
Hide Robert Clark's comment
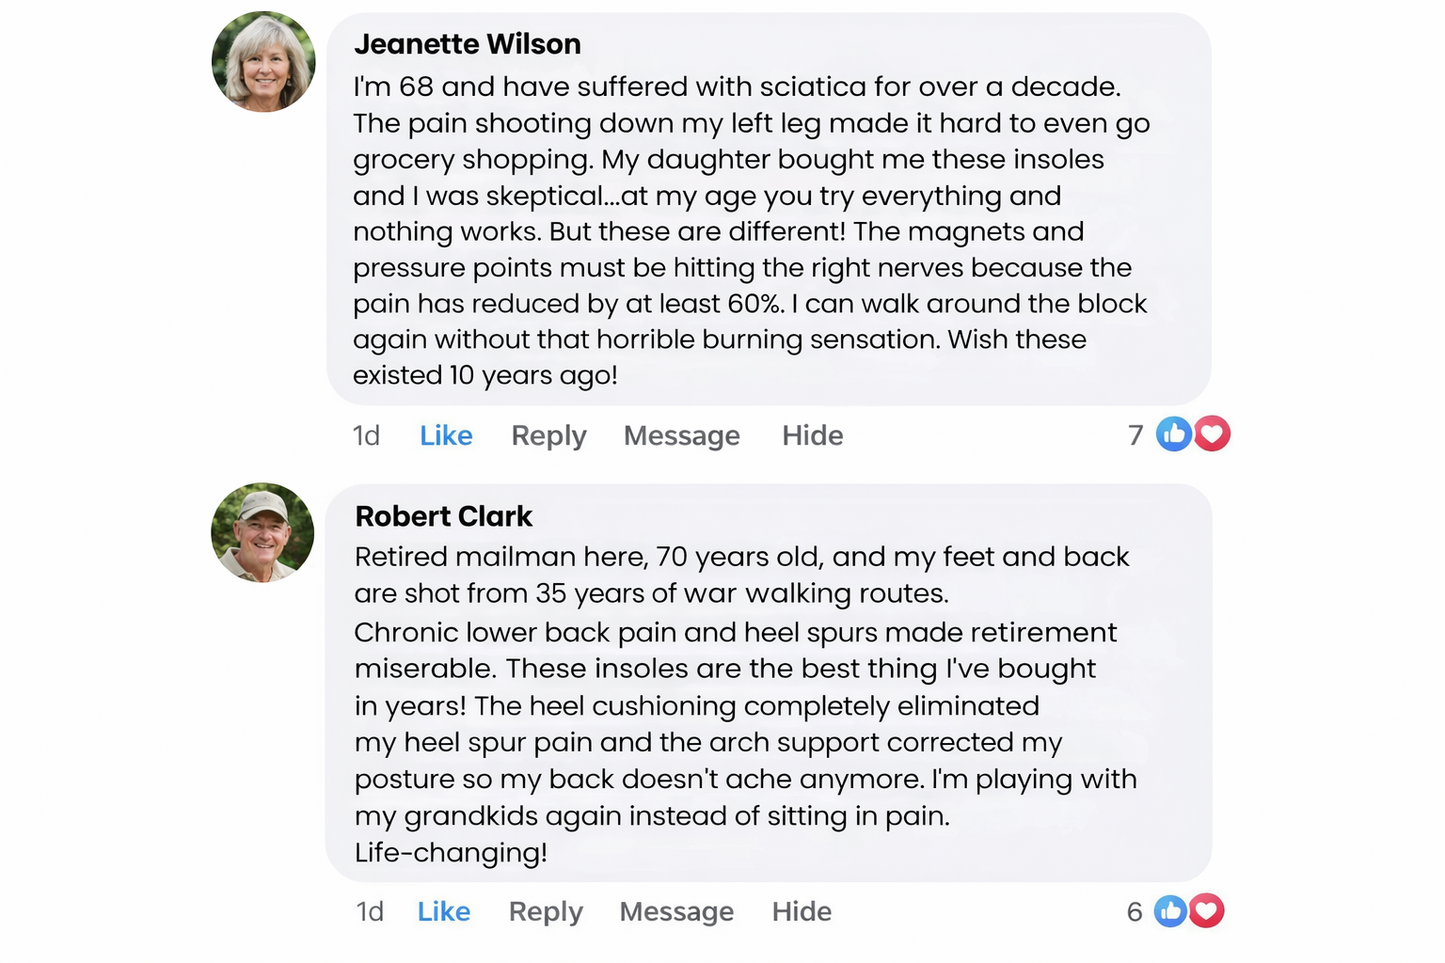(801, 912)
